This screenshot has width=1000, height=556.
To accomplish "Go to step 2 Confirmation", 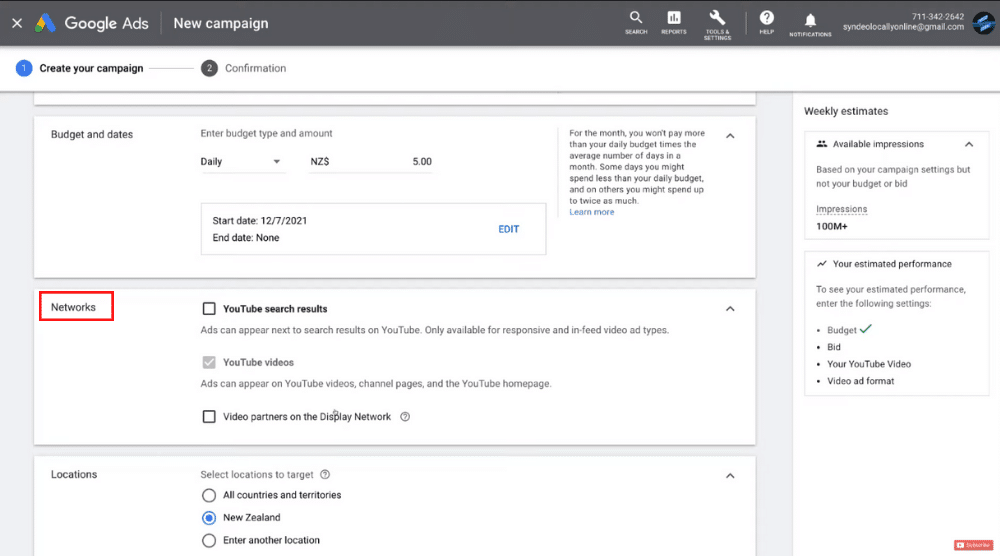I will click(244, 68).
